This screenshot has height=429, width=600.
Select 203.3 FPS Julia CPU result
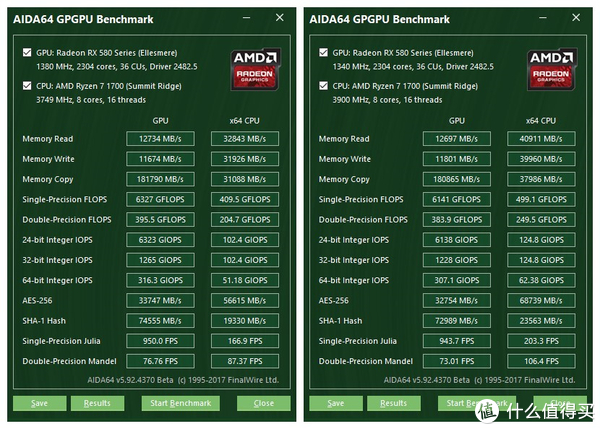click(541, 341)
